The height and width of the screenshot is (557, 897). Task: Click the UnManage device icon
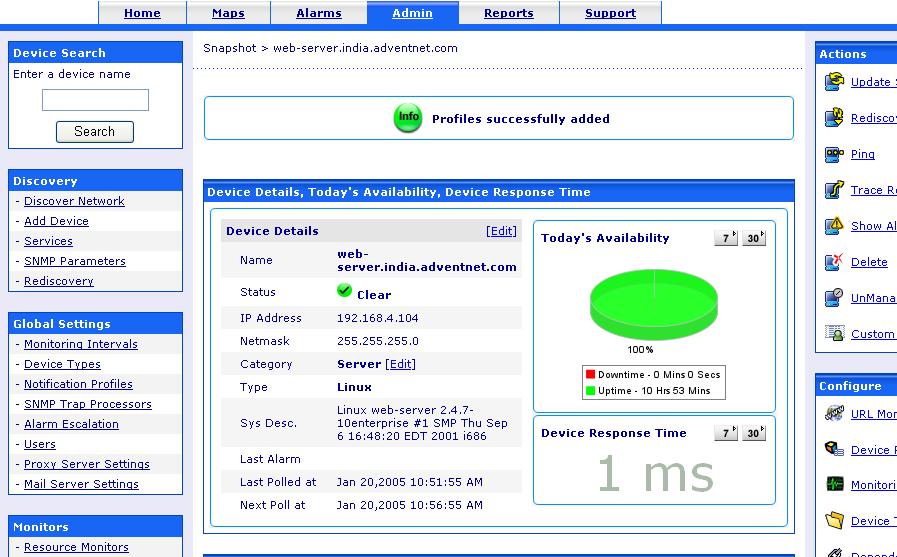tap(834, 297)
